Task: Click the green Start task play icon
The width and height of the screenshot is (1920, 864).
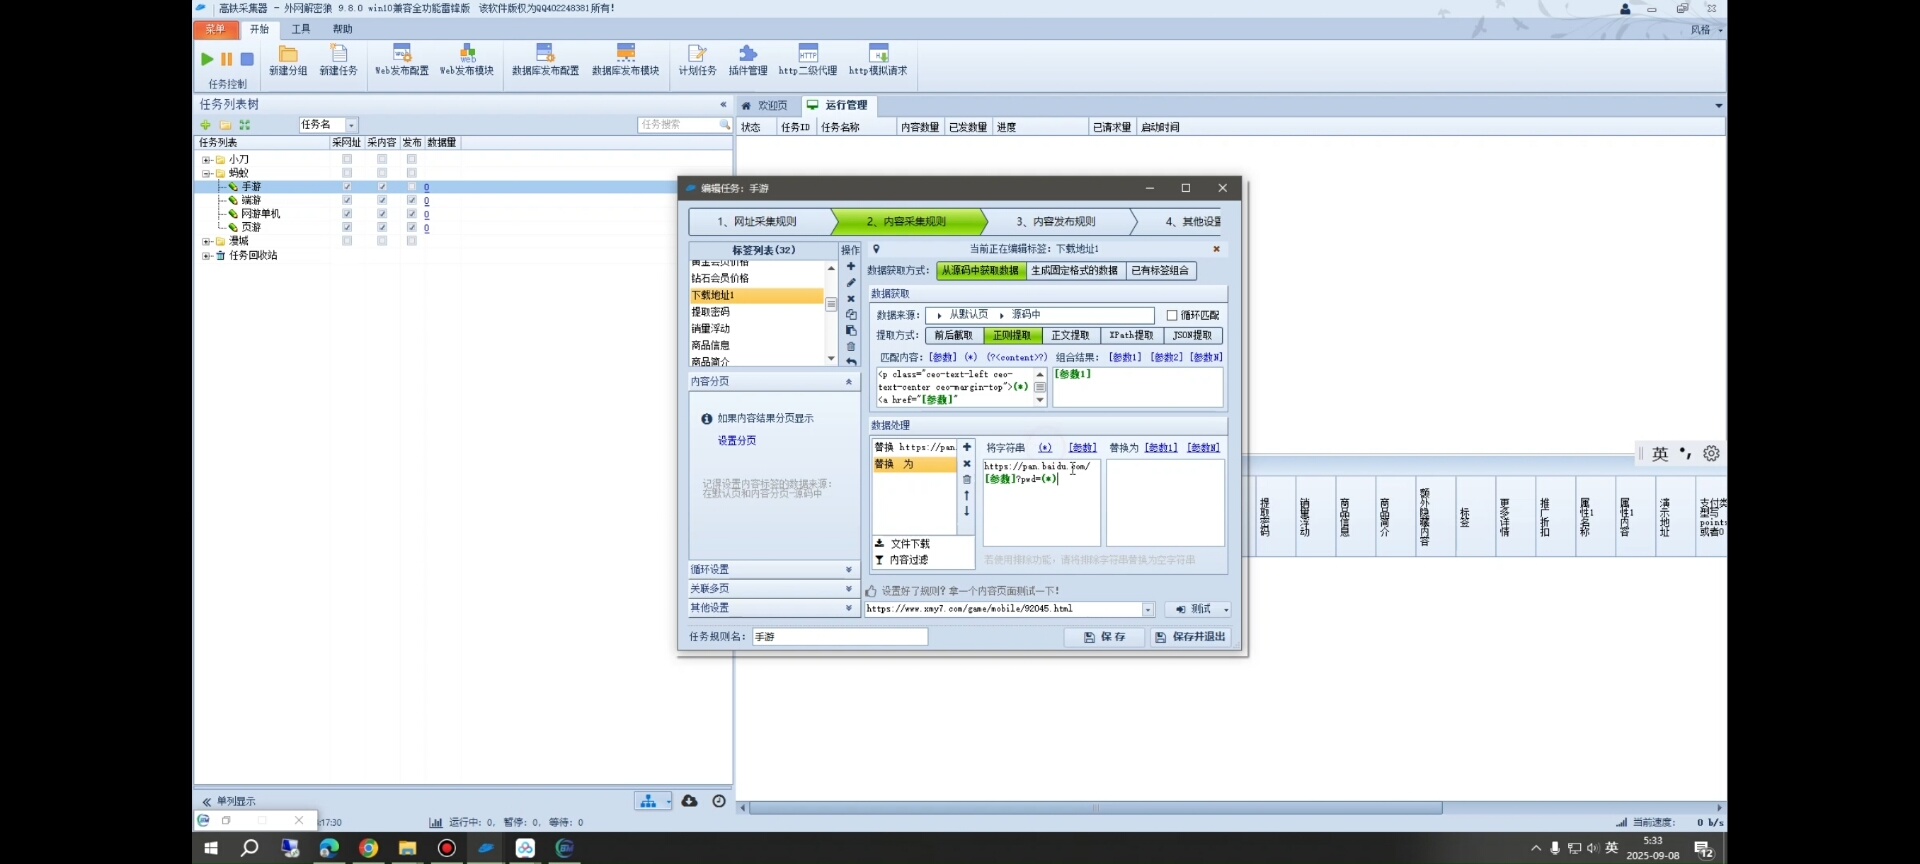Action: (207, 59)
